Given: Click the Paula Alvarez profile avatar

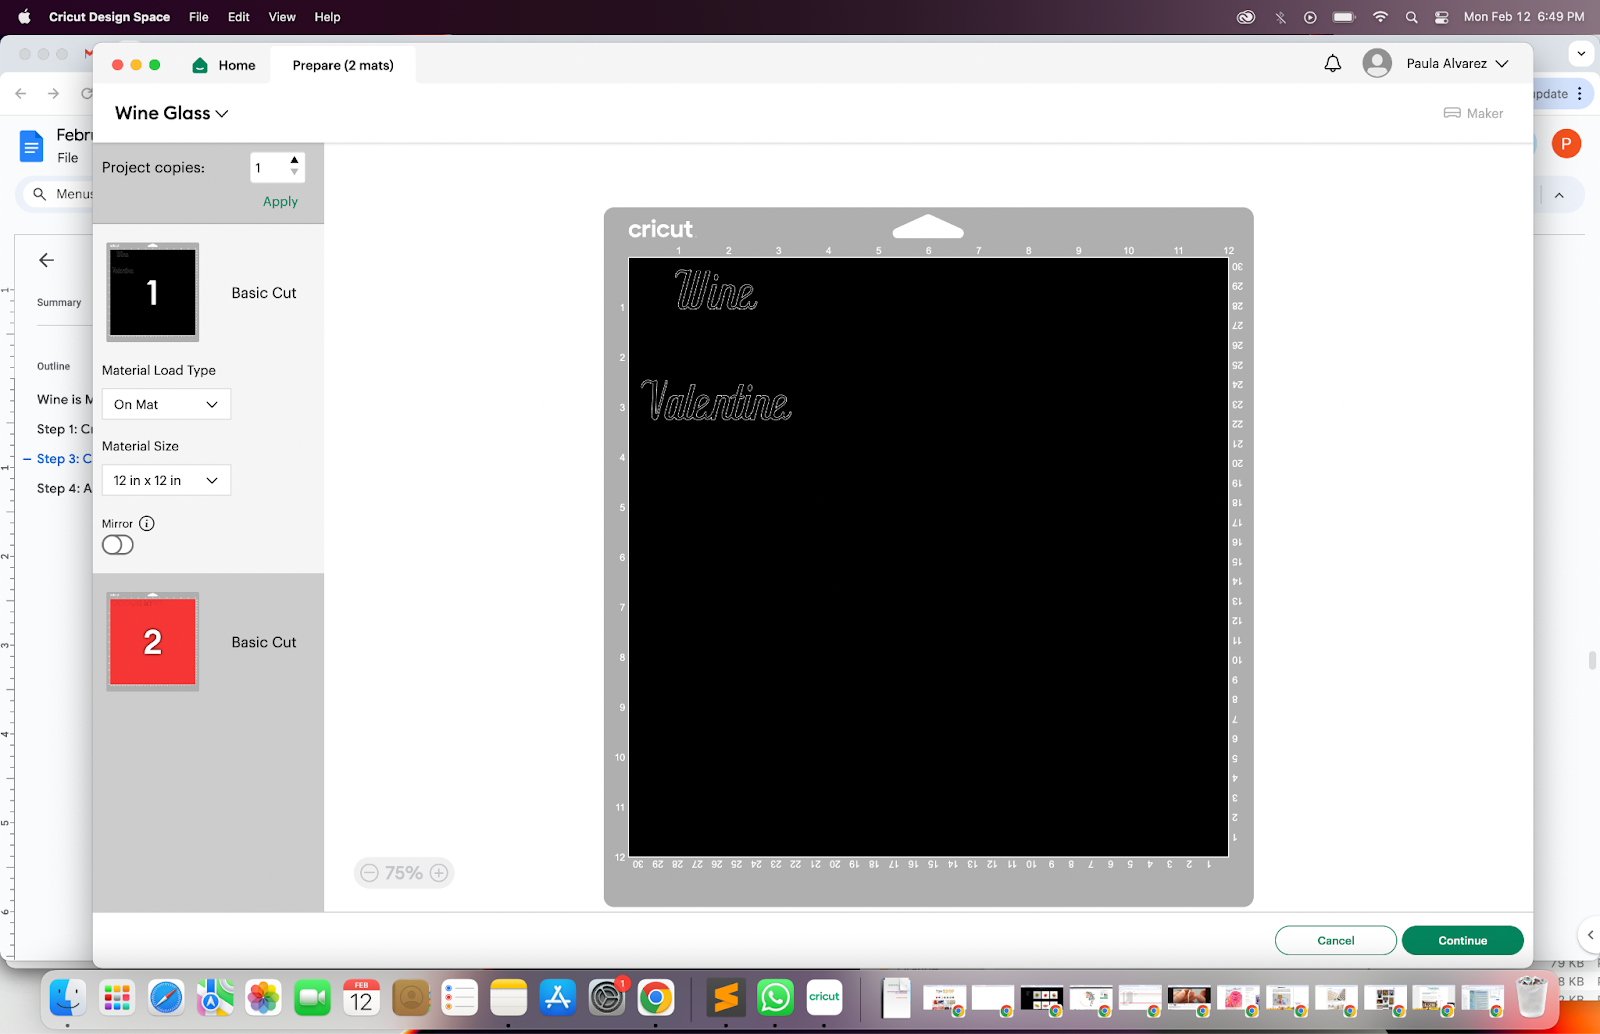Looking at the screenshot, I should pyautogui.click(x=1377, y=64).
